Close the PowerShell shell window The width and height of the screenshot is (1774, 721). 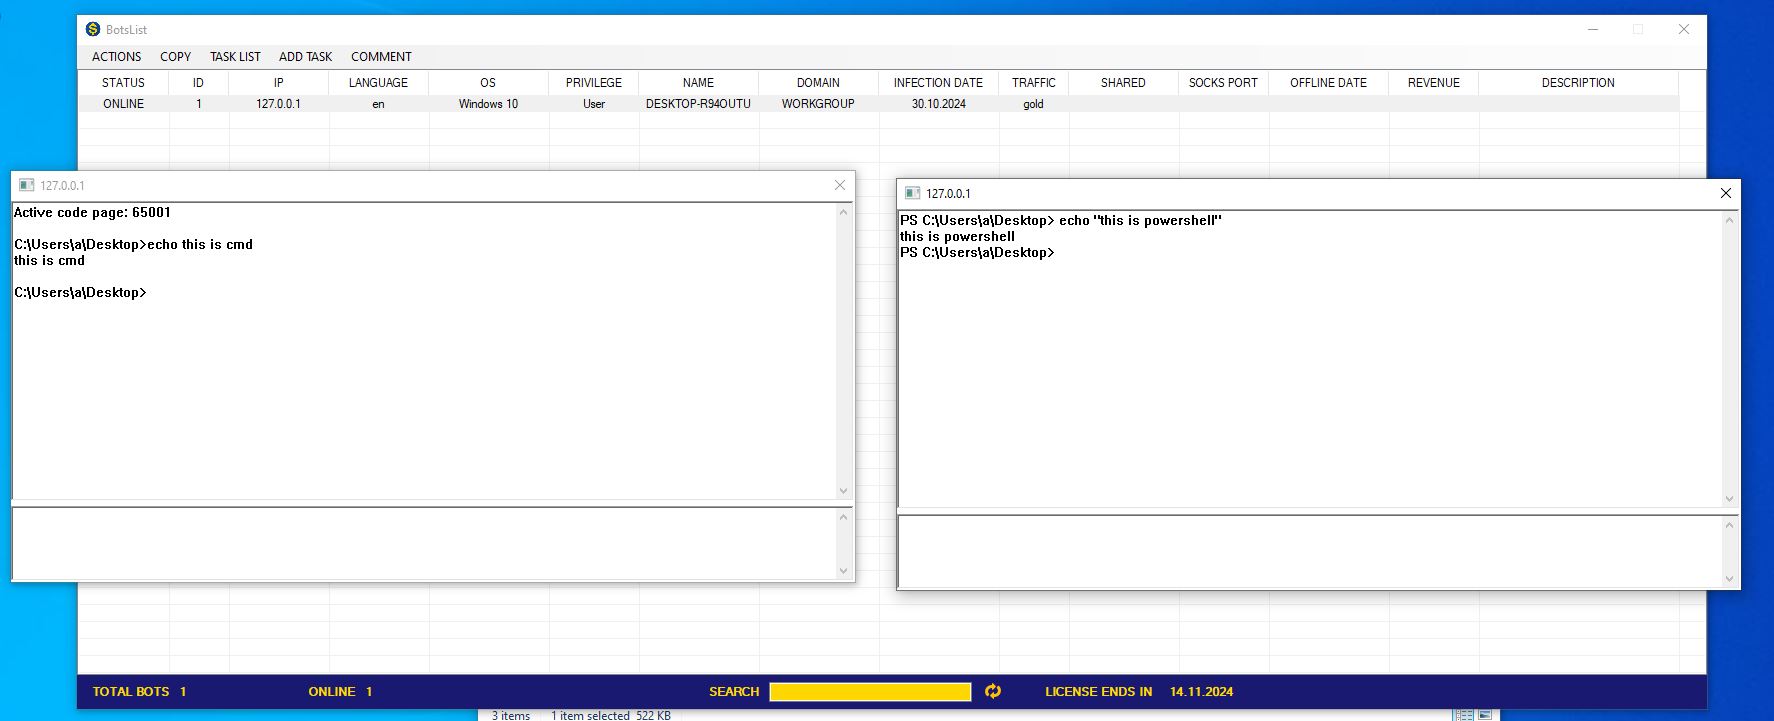point(1726,193)
